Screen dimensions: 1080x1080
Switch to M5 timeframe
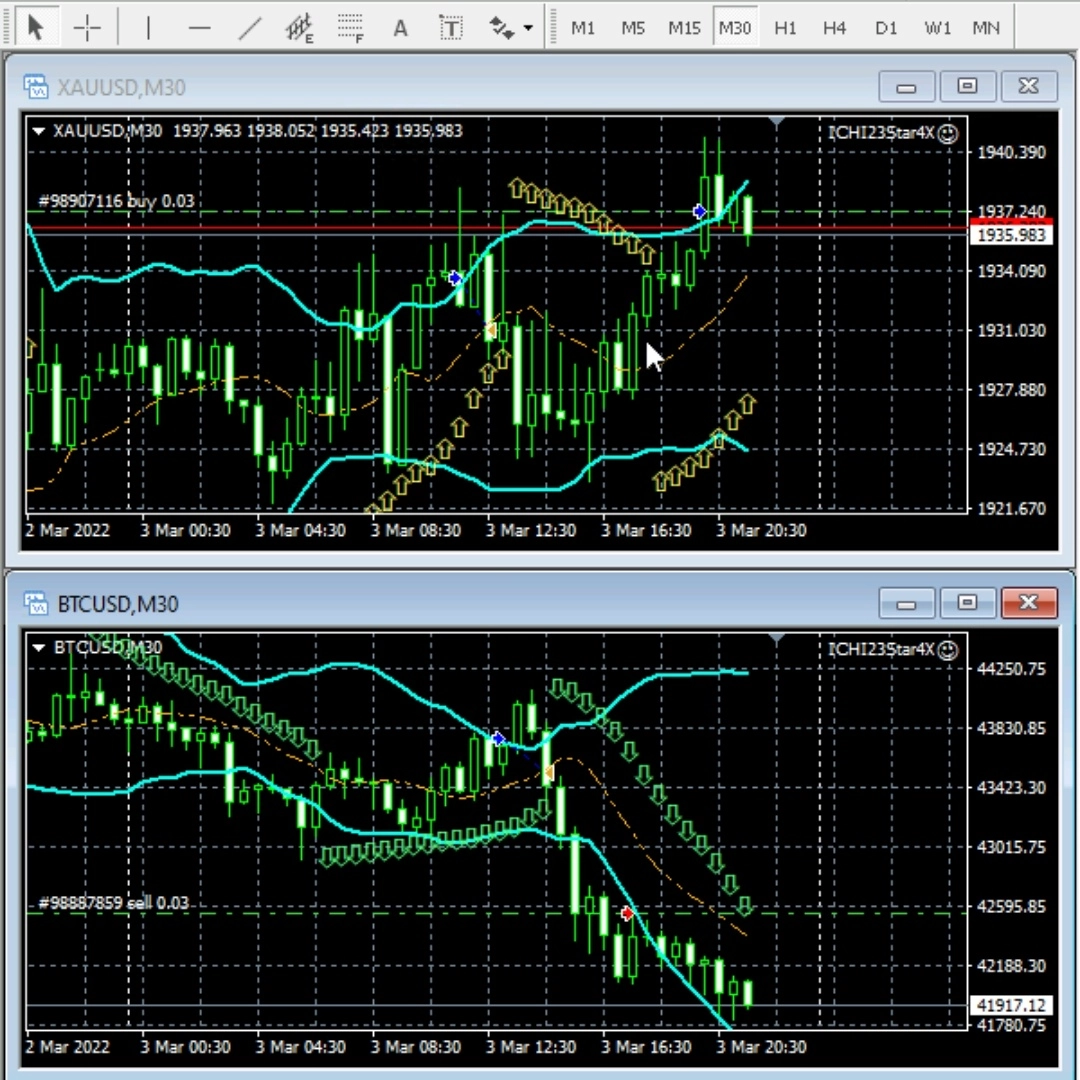point(633,28)
